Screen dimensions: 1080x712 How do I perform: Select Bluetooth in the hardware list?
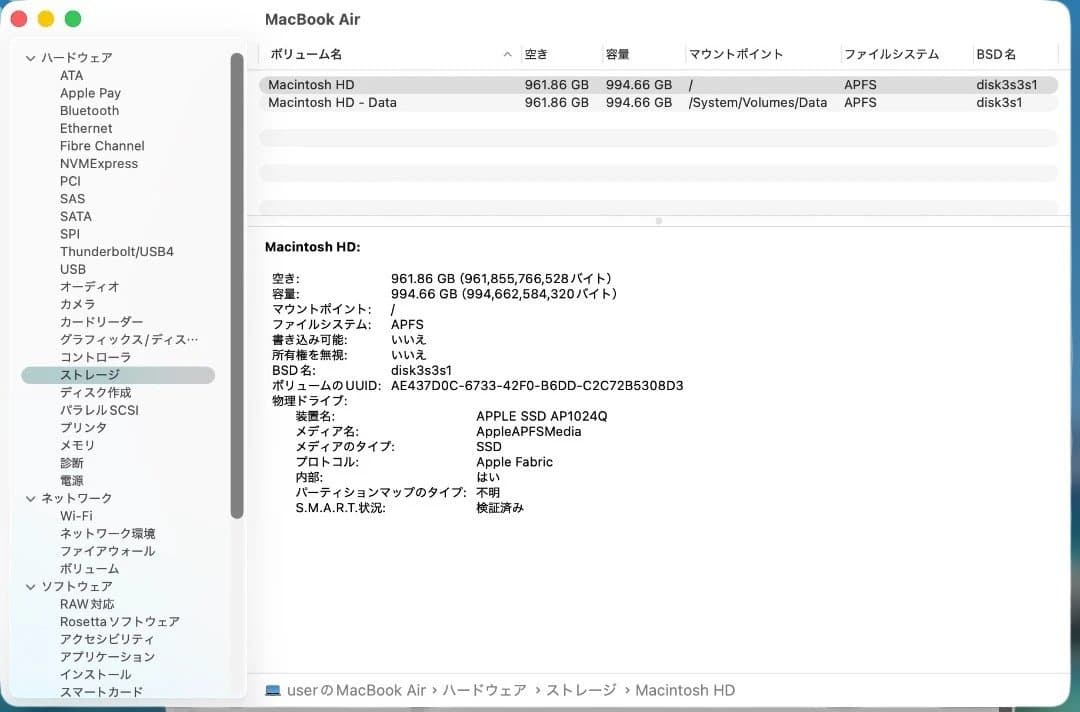pyautogui.click(x=89, y=110)
